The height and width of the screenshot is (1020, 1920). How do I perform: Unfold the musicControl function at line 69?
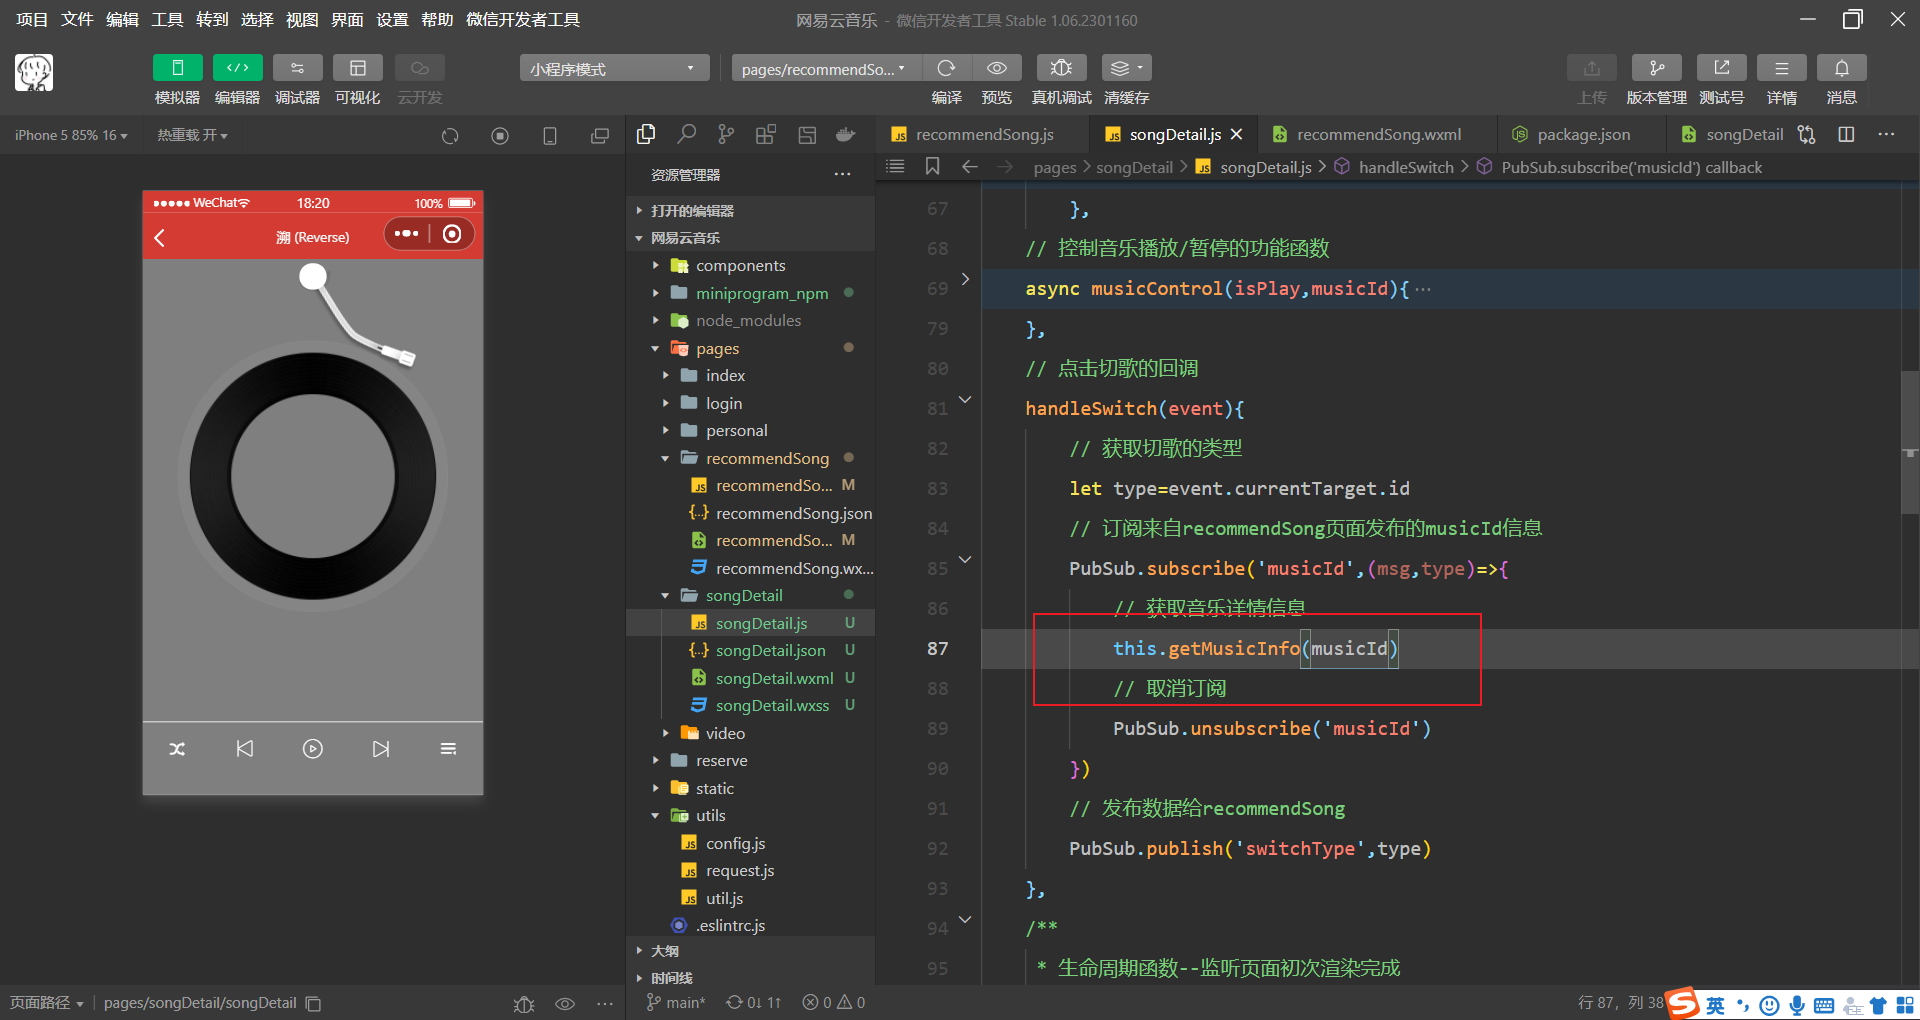[965, 279]
